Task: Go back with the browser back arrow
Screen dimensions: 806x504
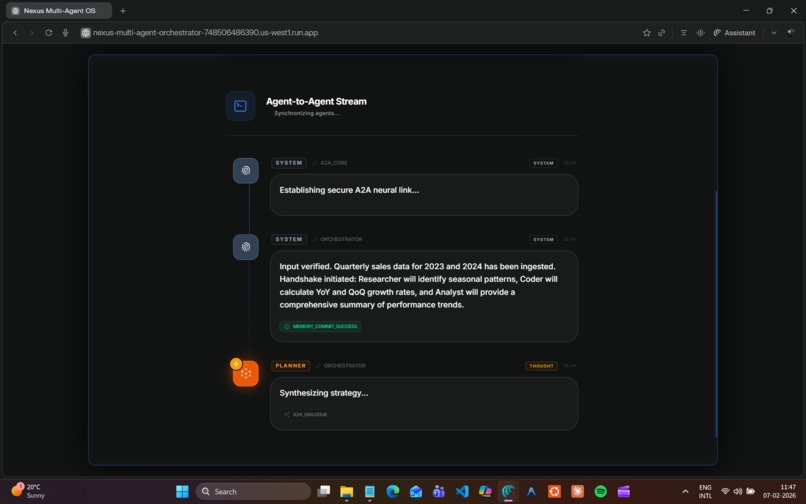Action: 15,32
